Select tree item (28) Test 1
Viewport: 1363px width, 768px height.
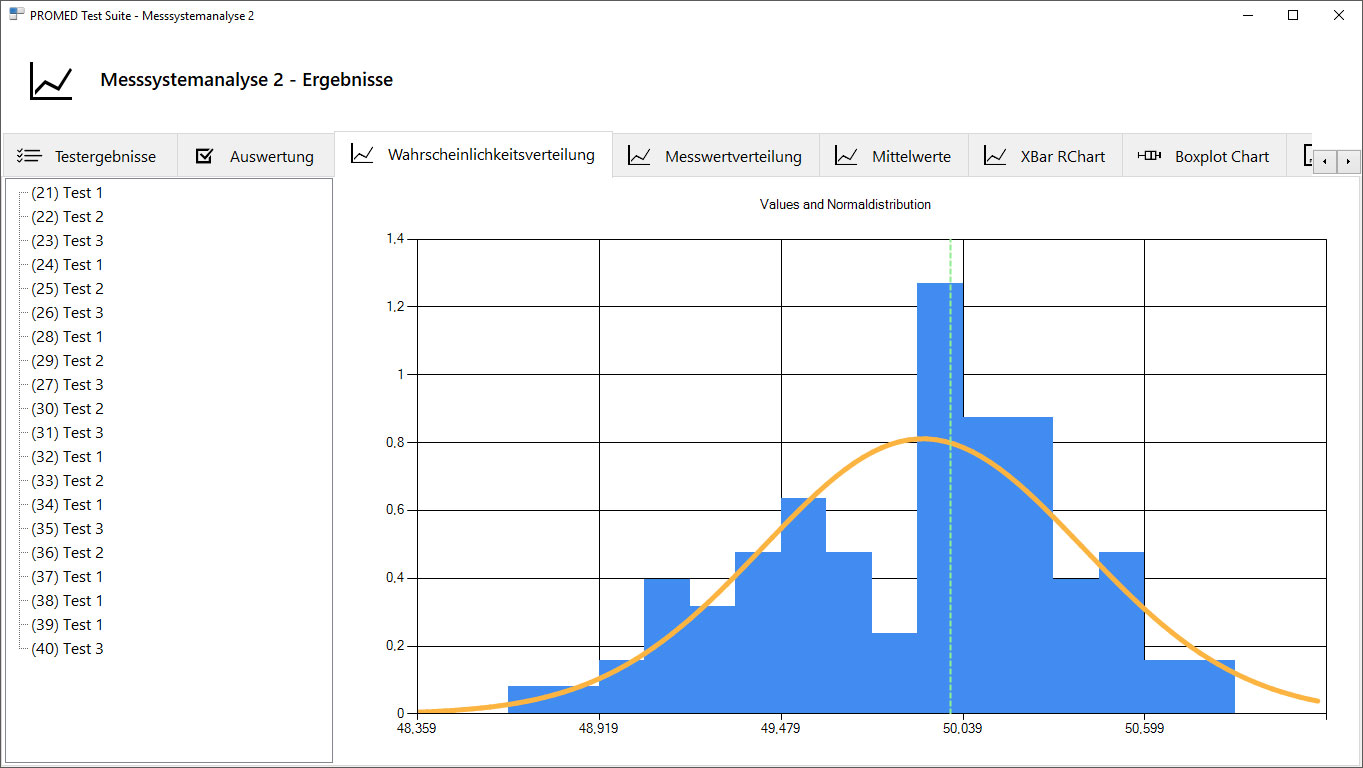[67, 337]
